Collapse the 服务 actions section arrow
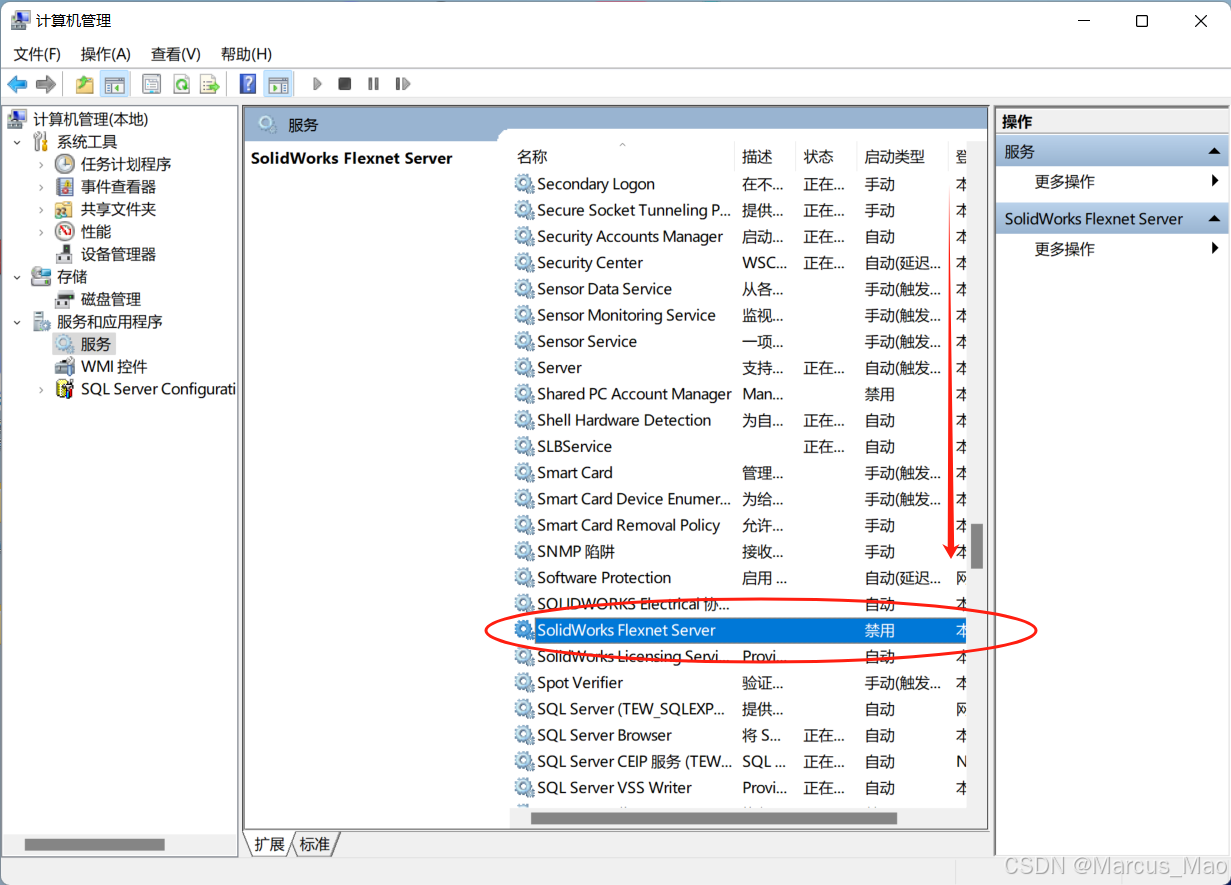 click(x=1214, y=152)
